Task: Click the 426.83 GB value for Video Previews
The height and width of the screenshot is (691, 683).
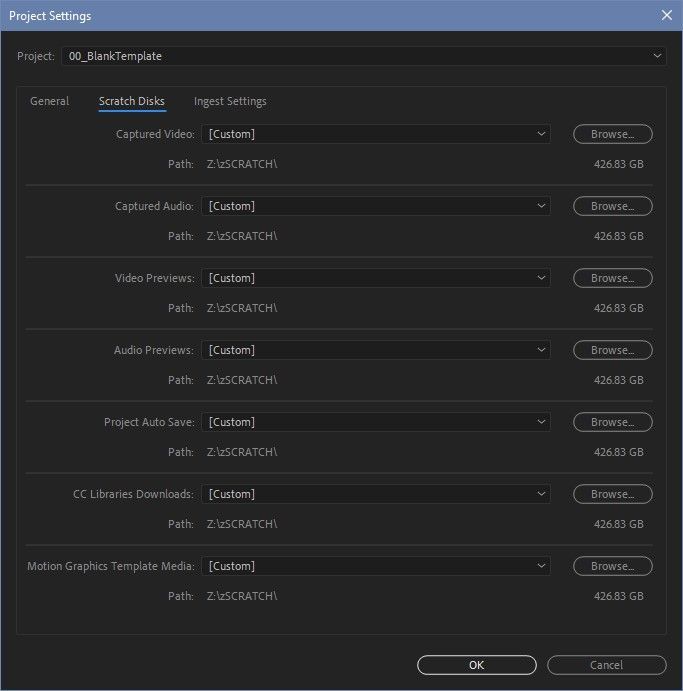Action: (619, 308)
